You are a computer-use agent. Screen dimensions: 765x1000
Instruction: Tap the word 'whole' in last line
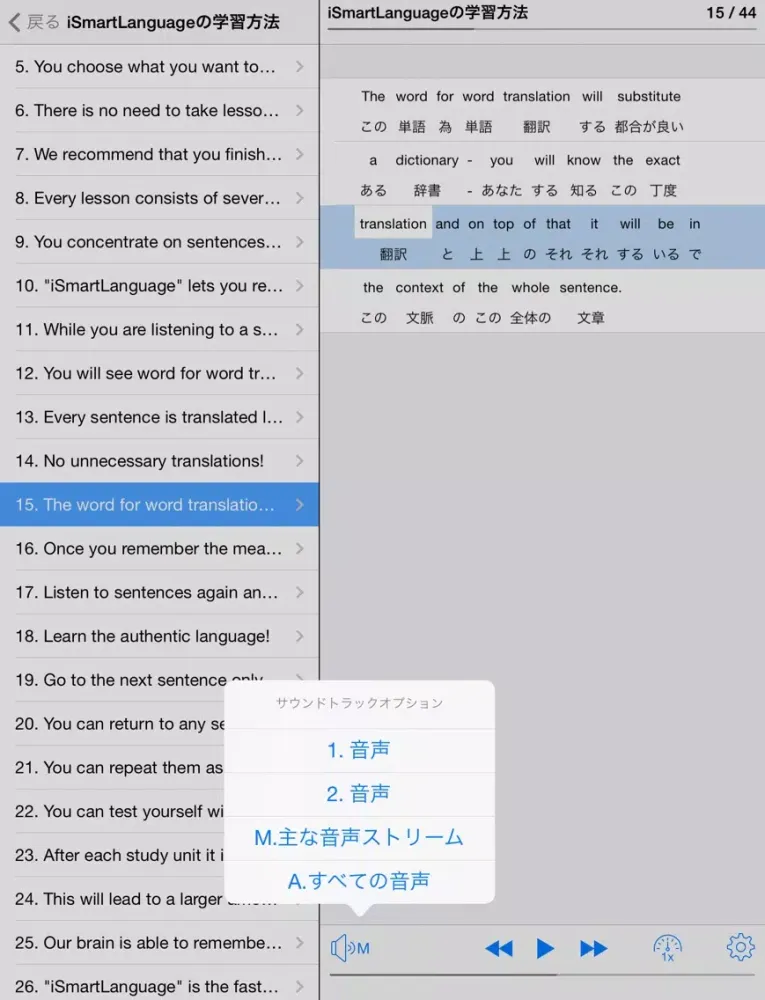click(x=530, y=288)
